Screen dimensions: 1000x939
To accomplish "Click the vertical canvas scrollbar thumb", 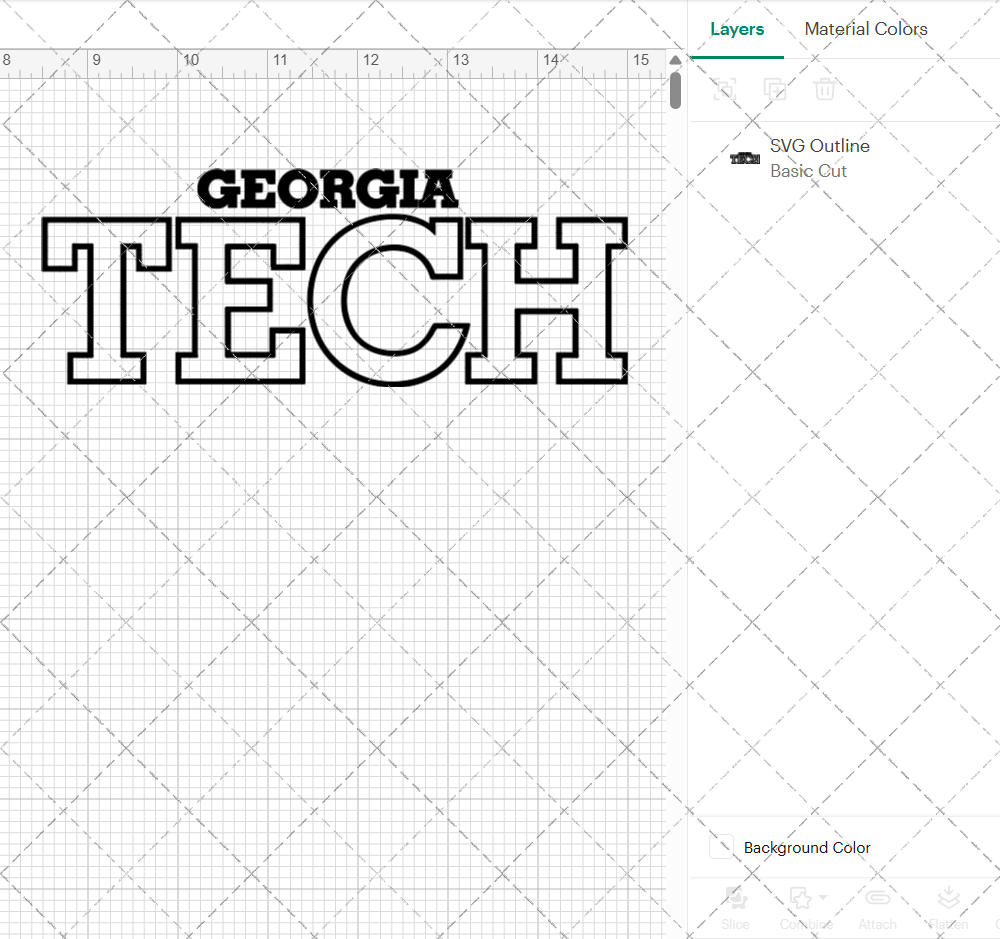I will click(675, 90).
